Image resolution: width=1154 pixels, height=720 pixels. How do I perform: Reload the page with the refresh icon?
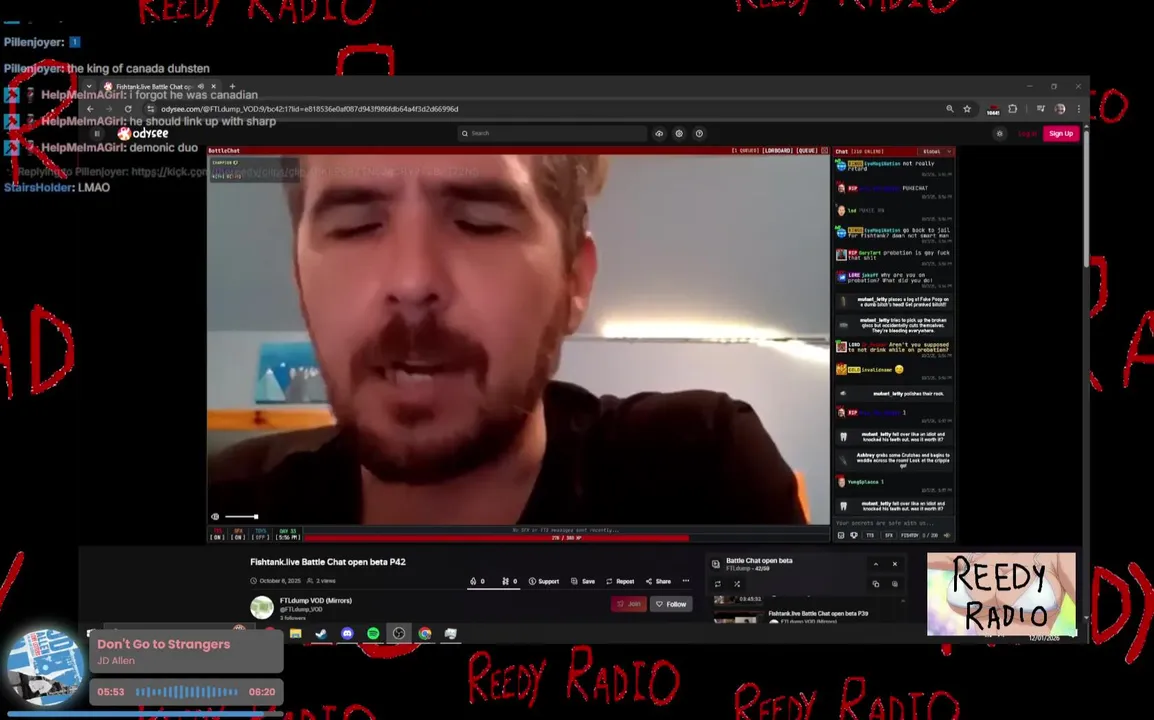128,109
